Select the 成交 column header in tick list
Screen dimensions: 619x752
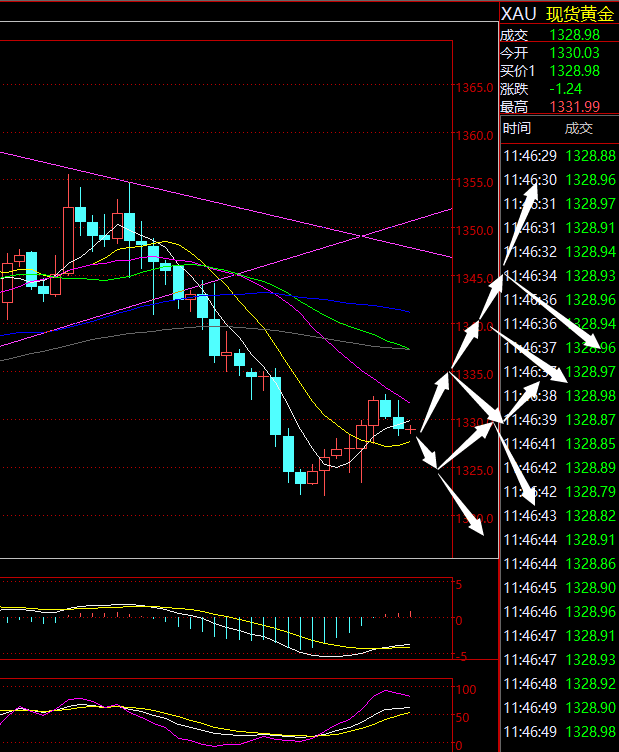579,128
